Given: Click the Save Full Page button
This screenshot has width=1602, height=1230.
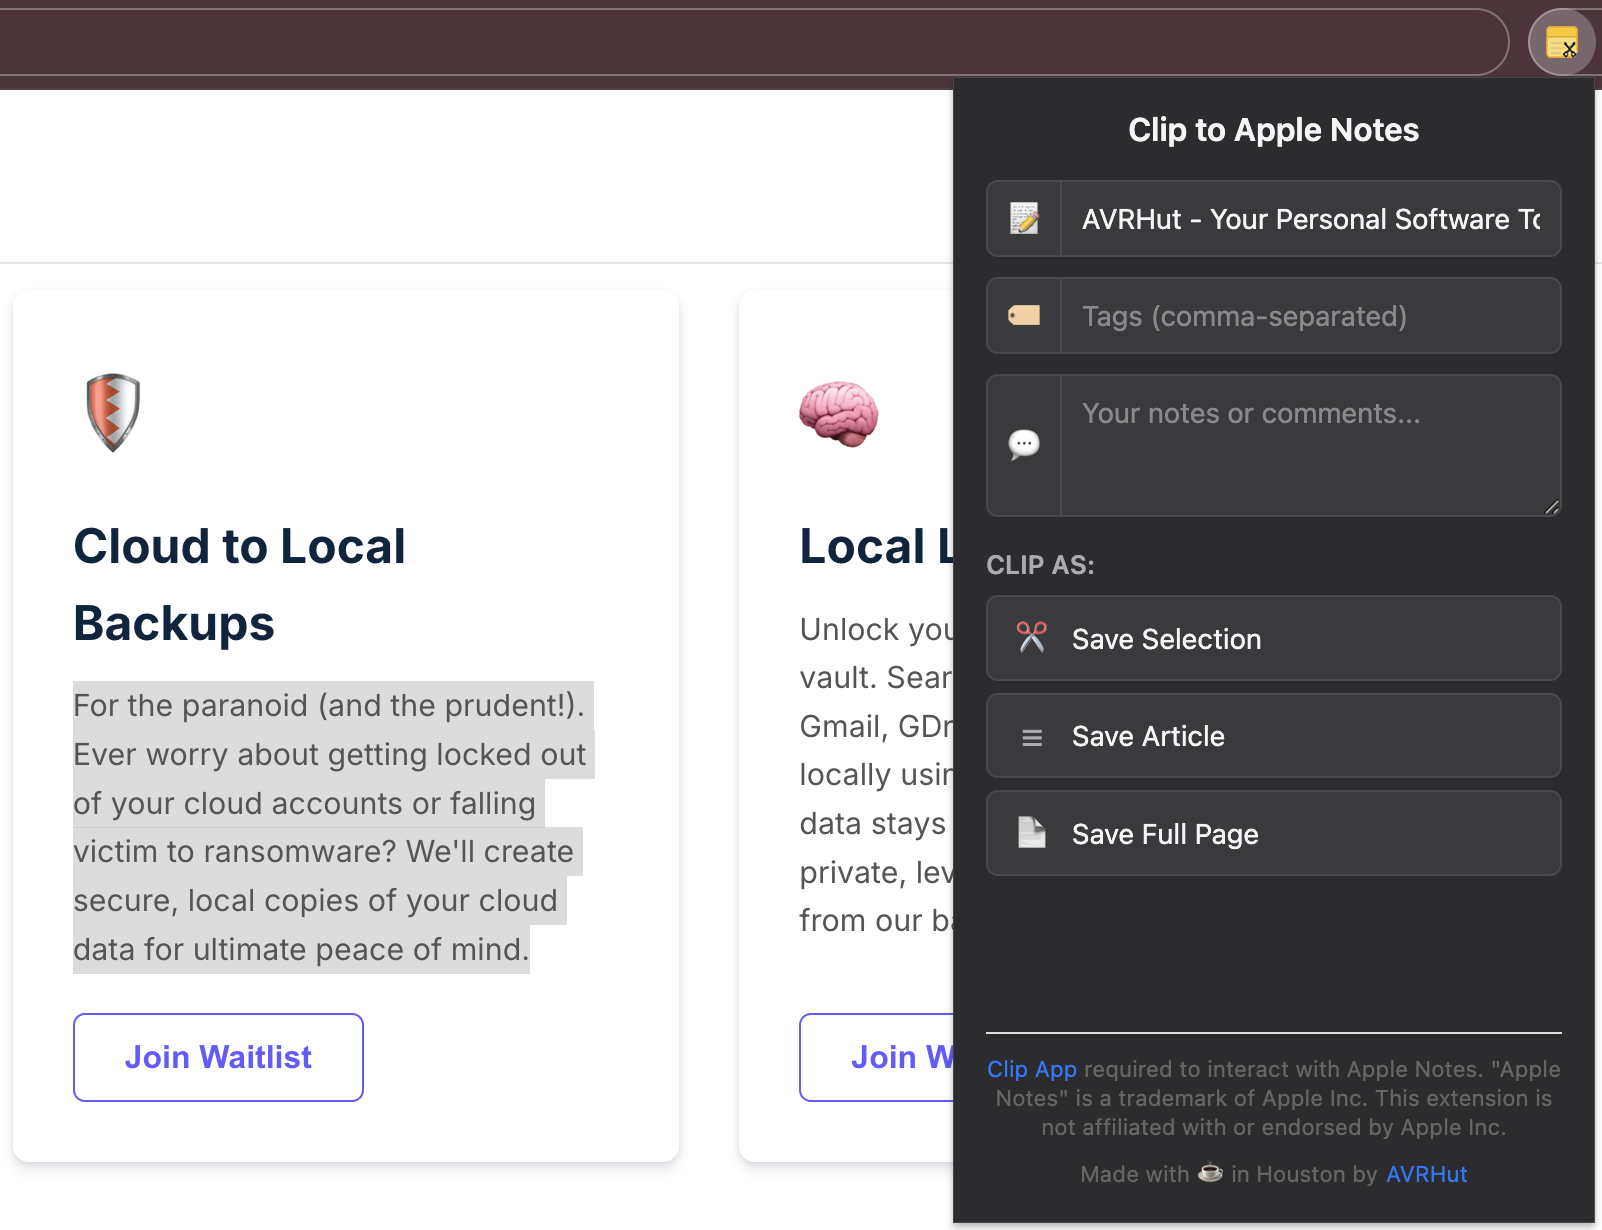Looking at the screenshot, I should click(1273, 833).
